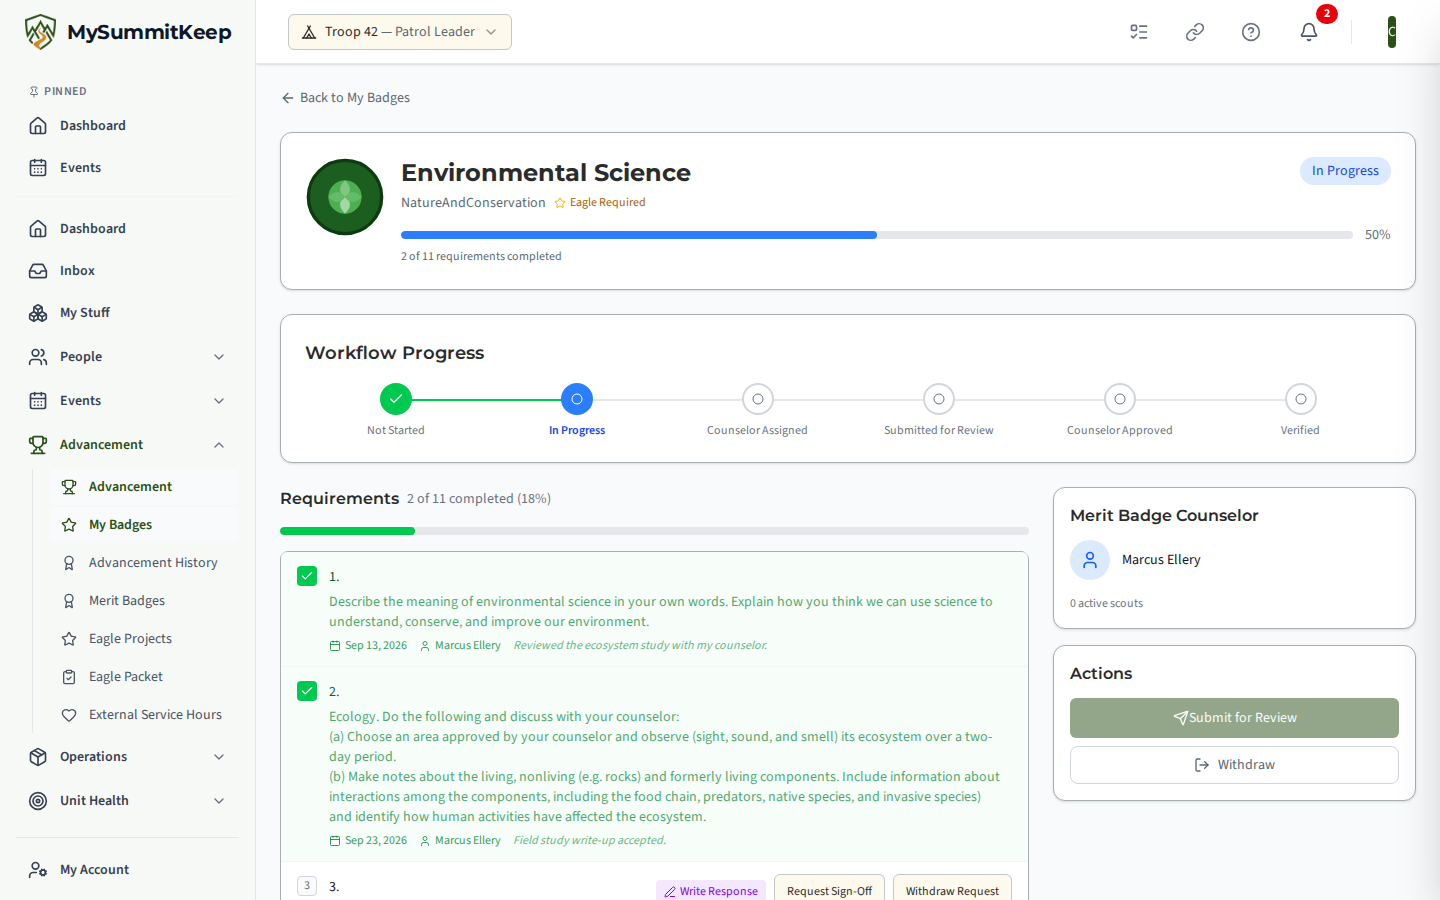The height and width of the screenshot is (900, 1440).
Task: Click the Eagle Projects star icon
Action: click(x=69, y=639)
